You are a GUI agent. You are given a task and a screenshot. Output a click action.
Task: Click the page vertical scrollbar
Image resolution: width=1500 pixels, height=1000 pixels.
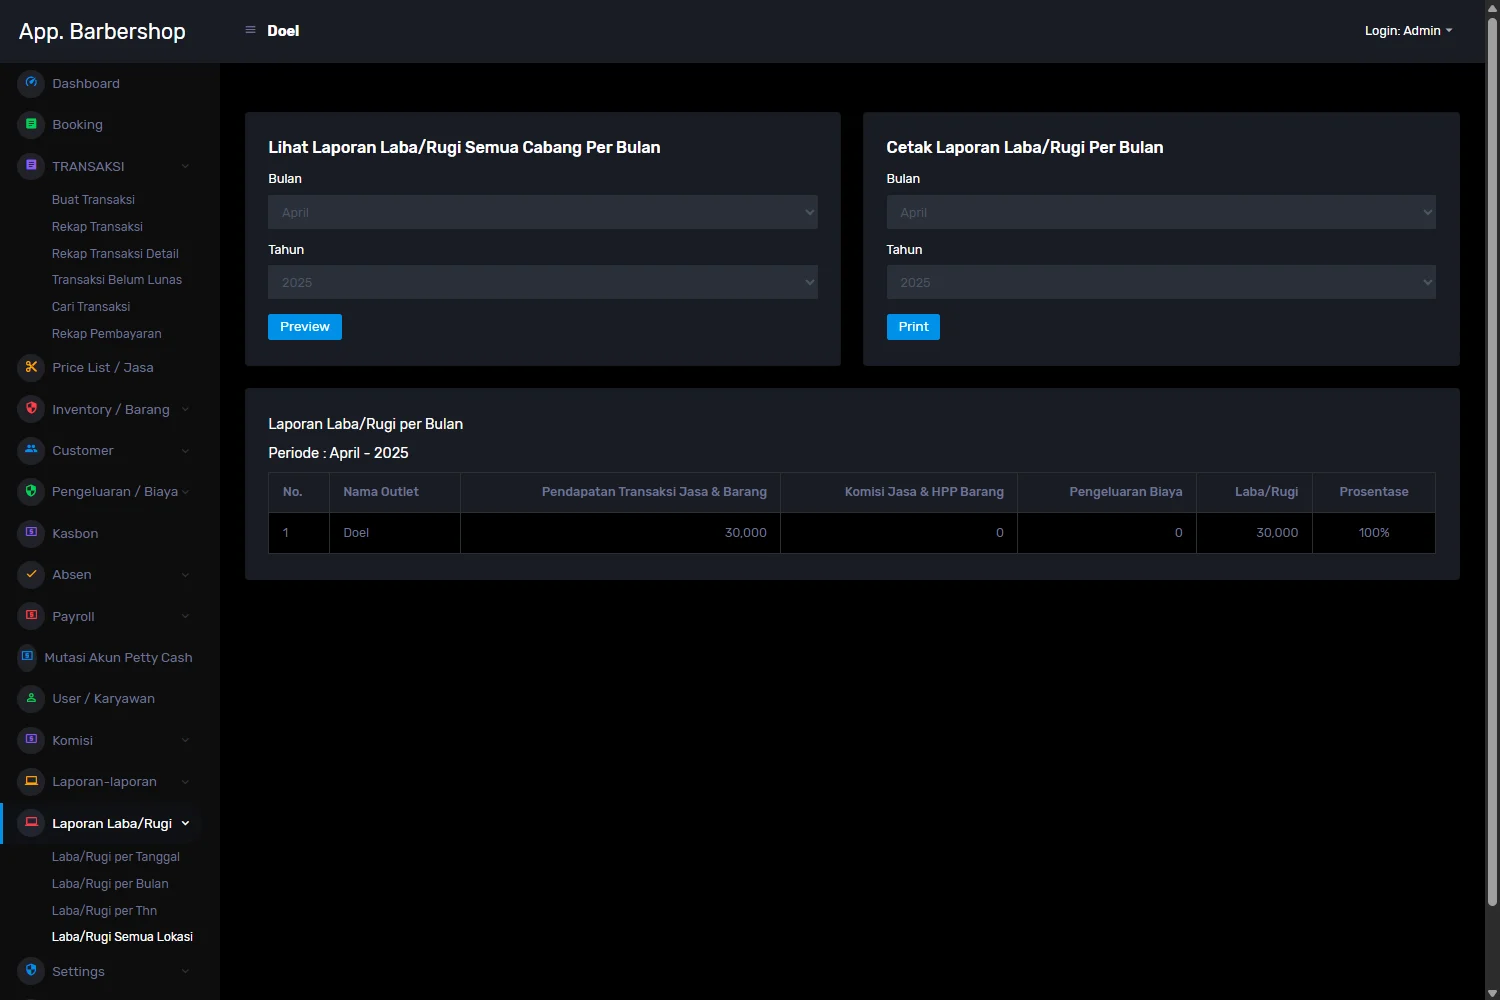point(1492,460)
